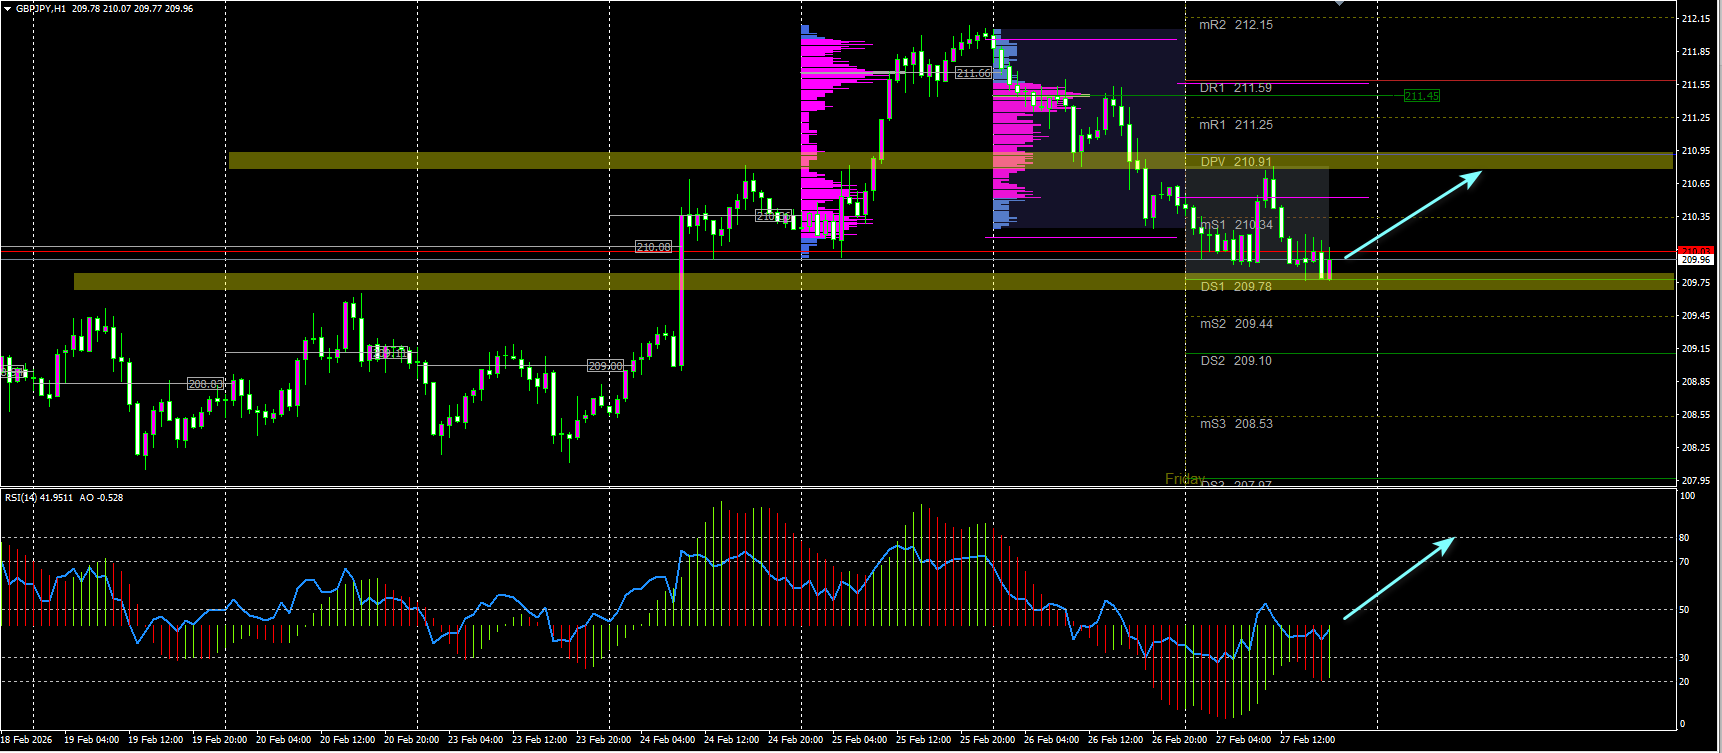This screenshot has width=1722, height=753.
Task: Click the boxed 208.83 level label
Action: pos(206,384)
